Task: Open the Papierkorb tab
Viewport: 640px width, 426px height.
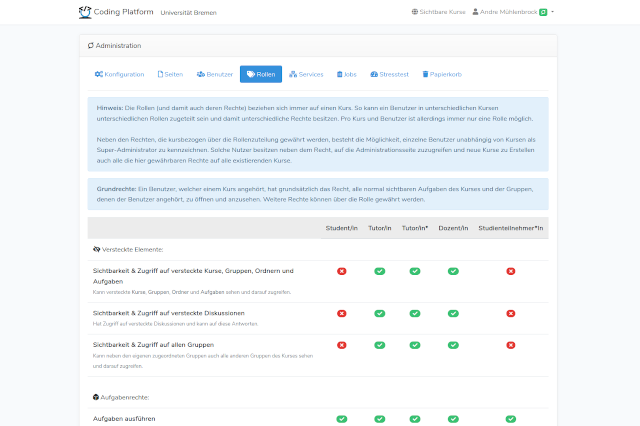Action: [442, 74]
